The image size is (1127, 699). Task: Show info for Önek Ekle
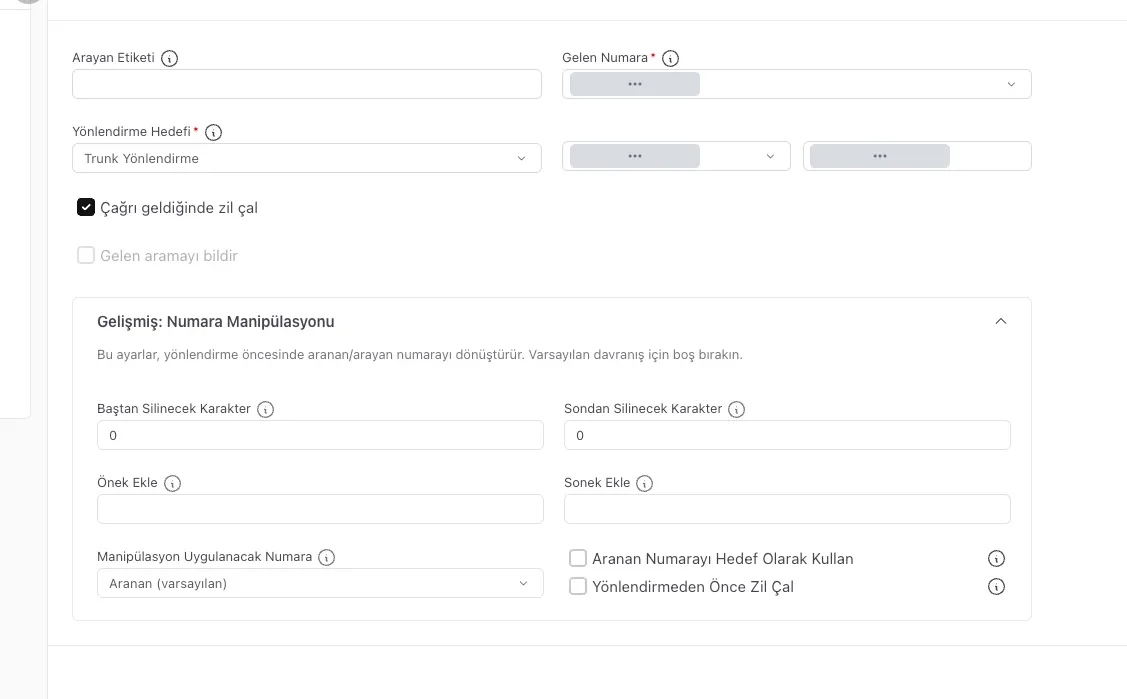[172, 483]
